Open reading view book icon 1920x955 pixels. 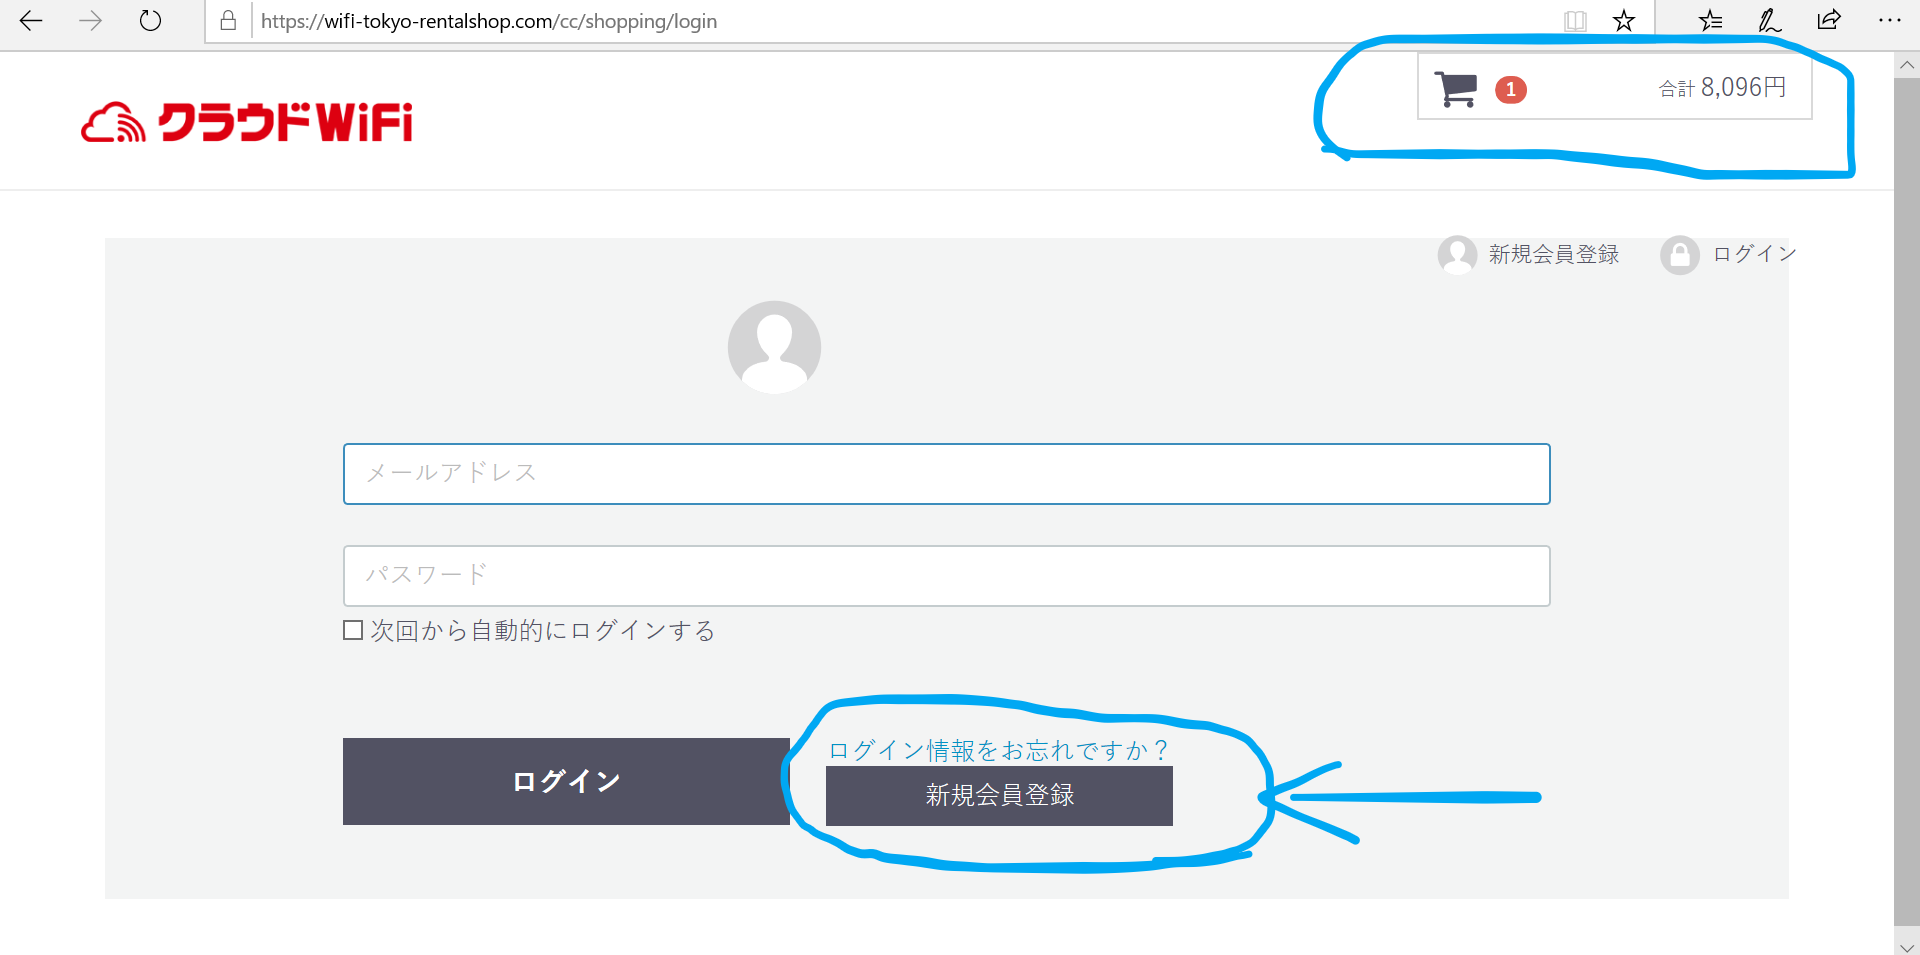click(1575, 21)
